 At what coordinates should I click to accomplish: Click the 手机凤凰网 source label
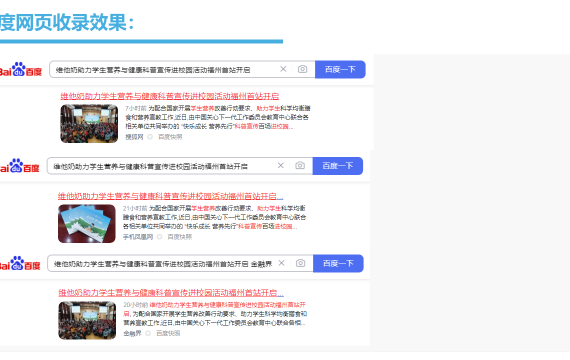(x=138, y=237)
